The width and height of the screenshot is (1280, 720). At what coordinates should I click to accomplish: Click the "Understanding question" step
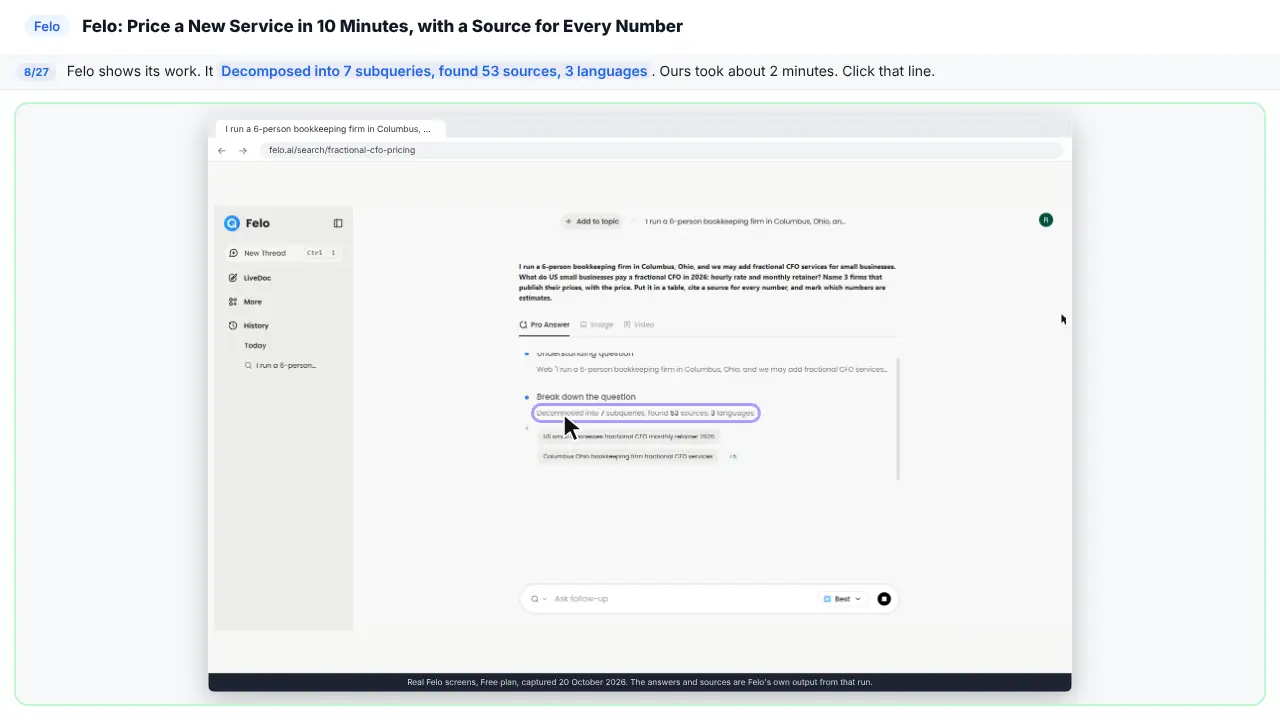pos(585,354)
